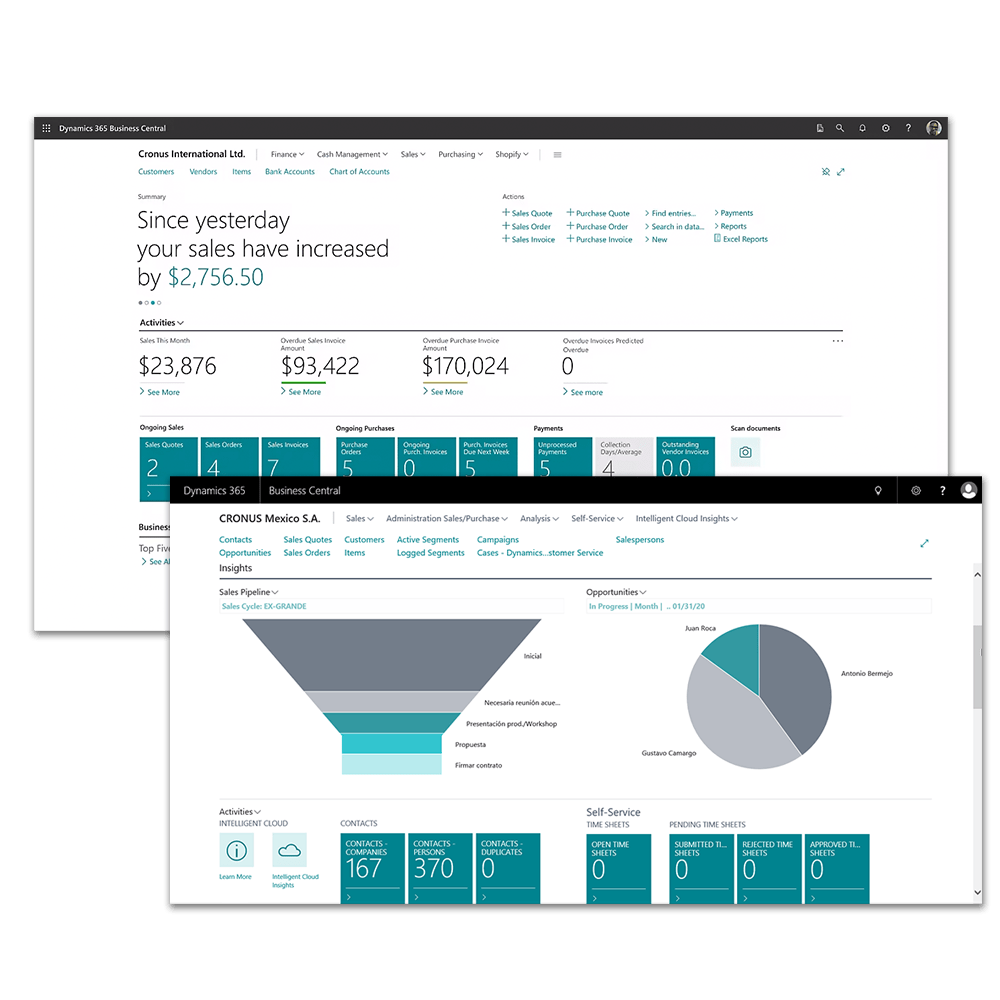Collapse Activities section in Cronus International window
1000x1000 pixels.
161,323
